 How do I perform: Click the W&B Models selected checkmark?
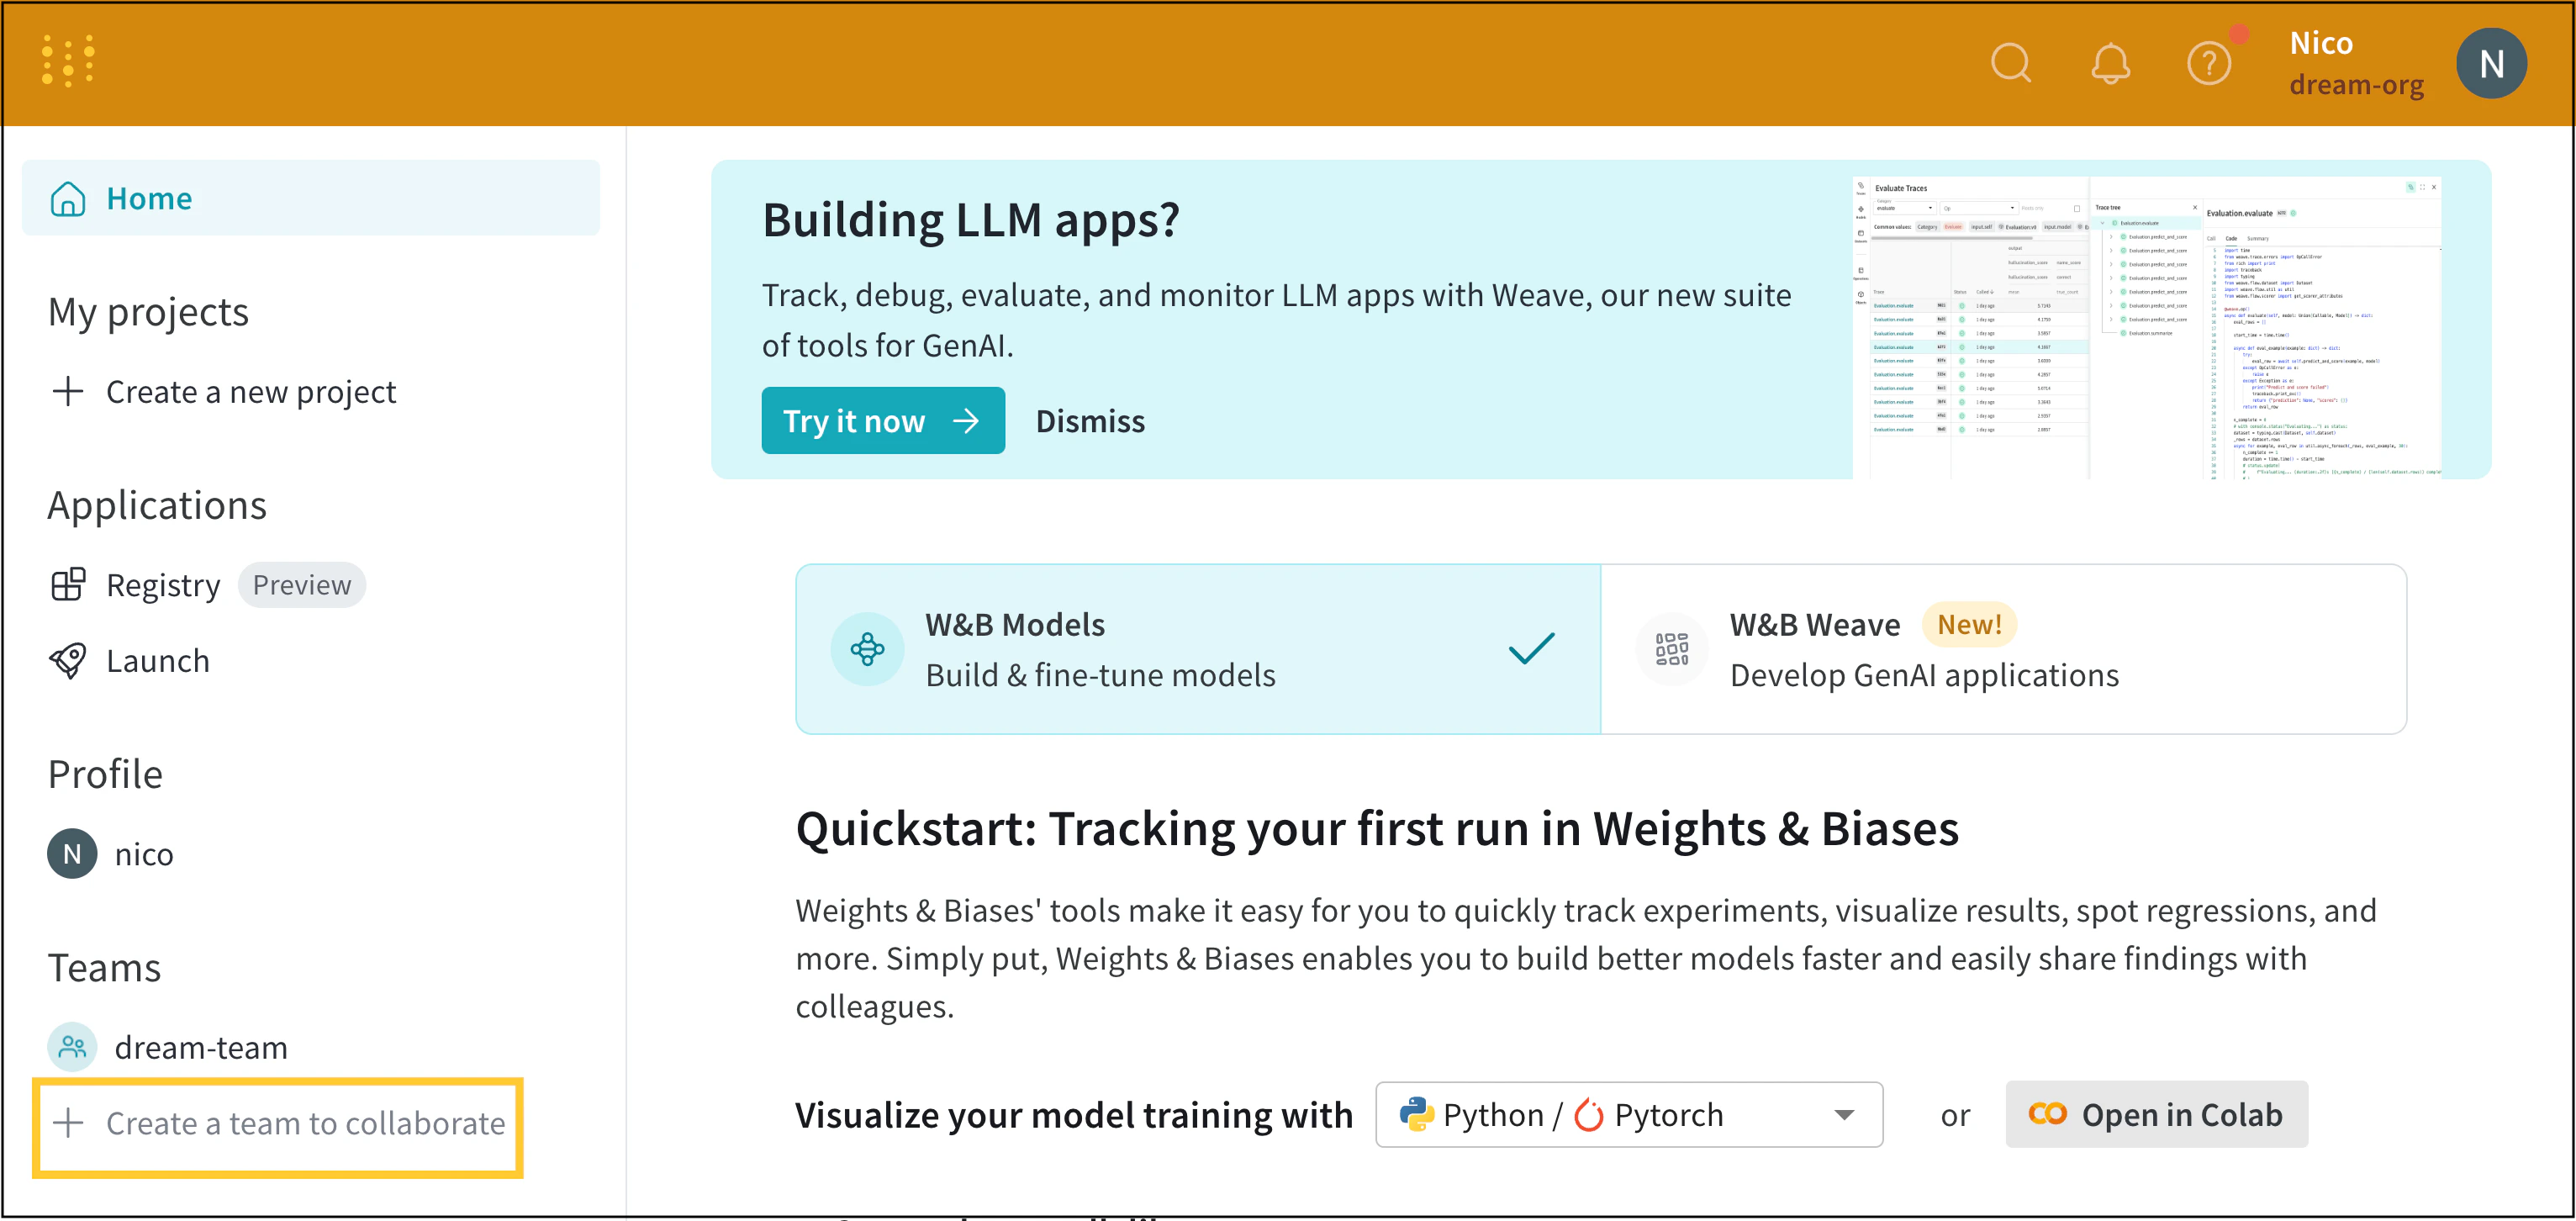[x=1530, y=649]
